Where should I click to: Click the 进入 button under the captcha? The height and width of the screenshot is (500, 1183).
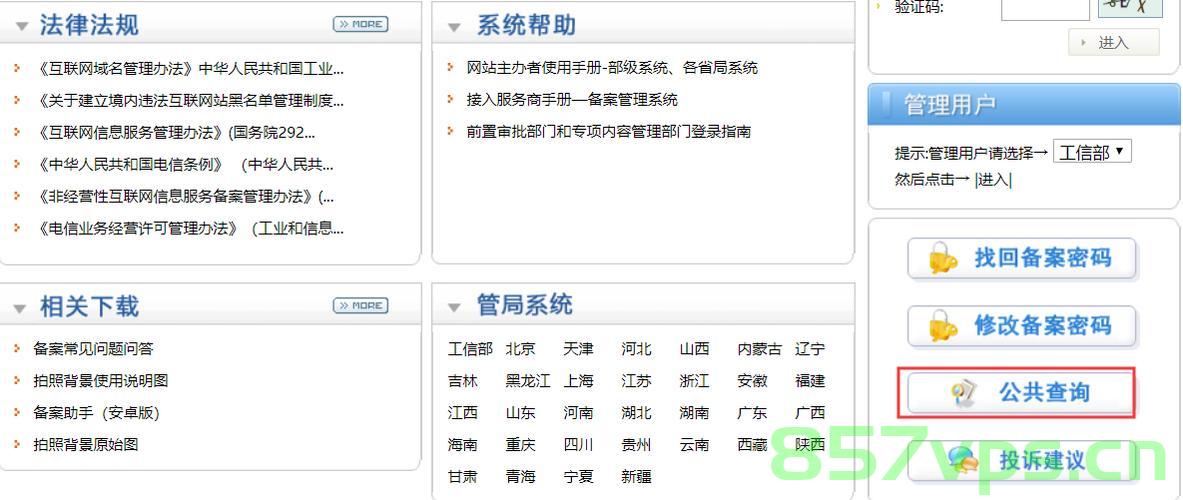[1114, 42]
